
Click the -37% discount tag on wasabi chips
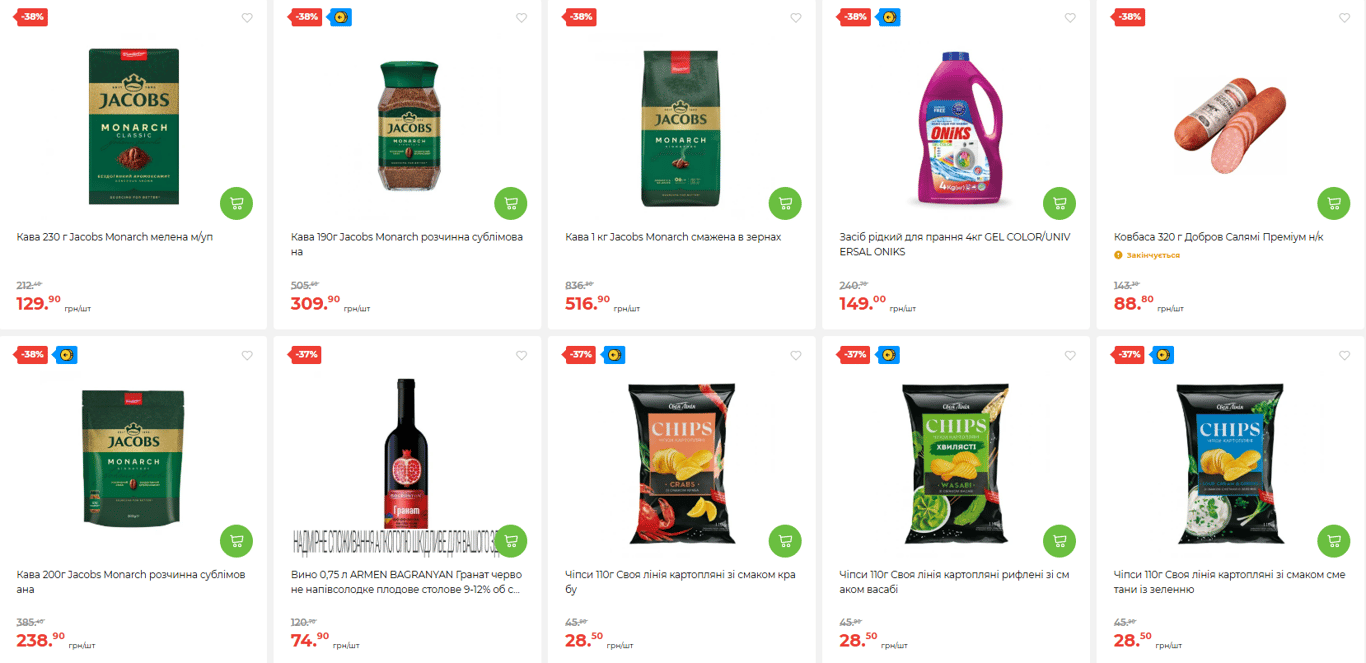click(856, 355)
